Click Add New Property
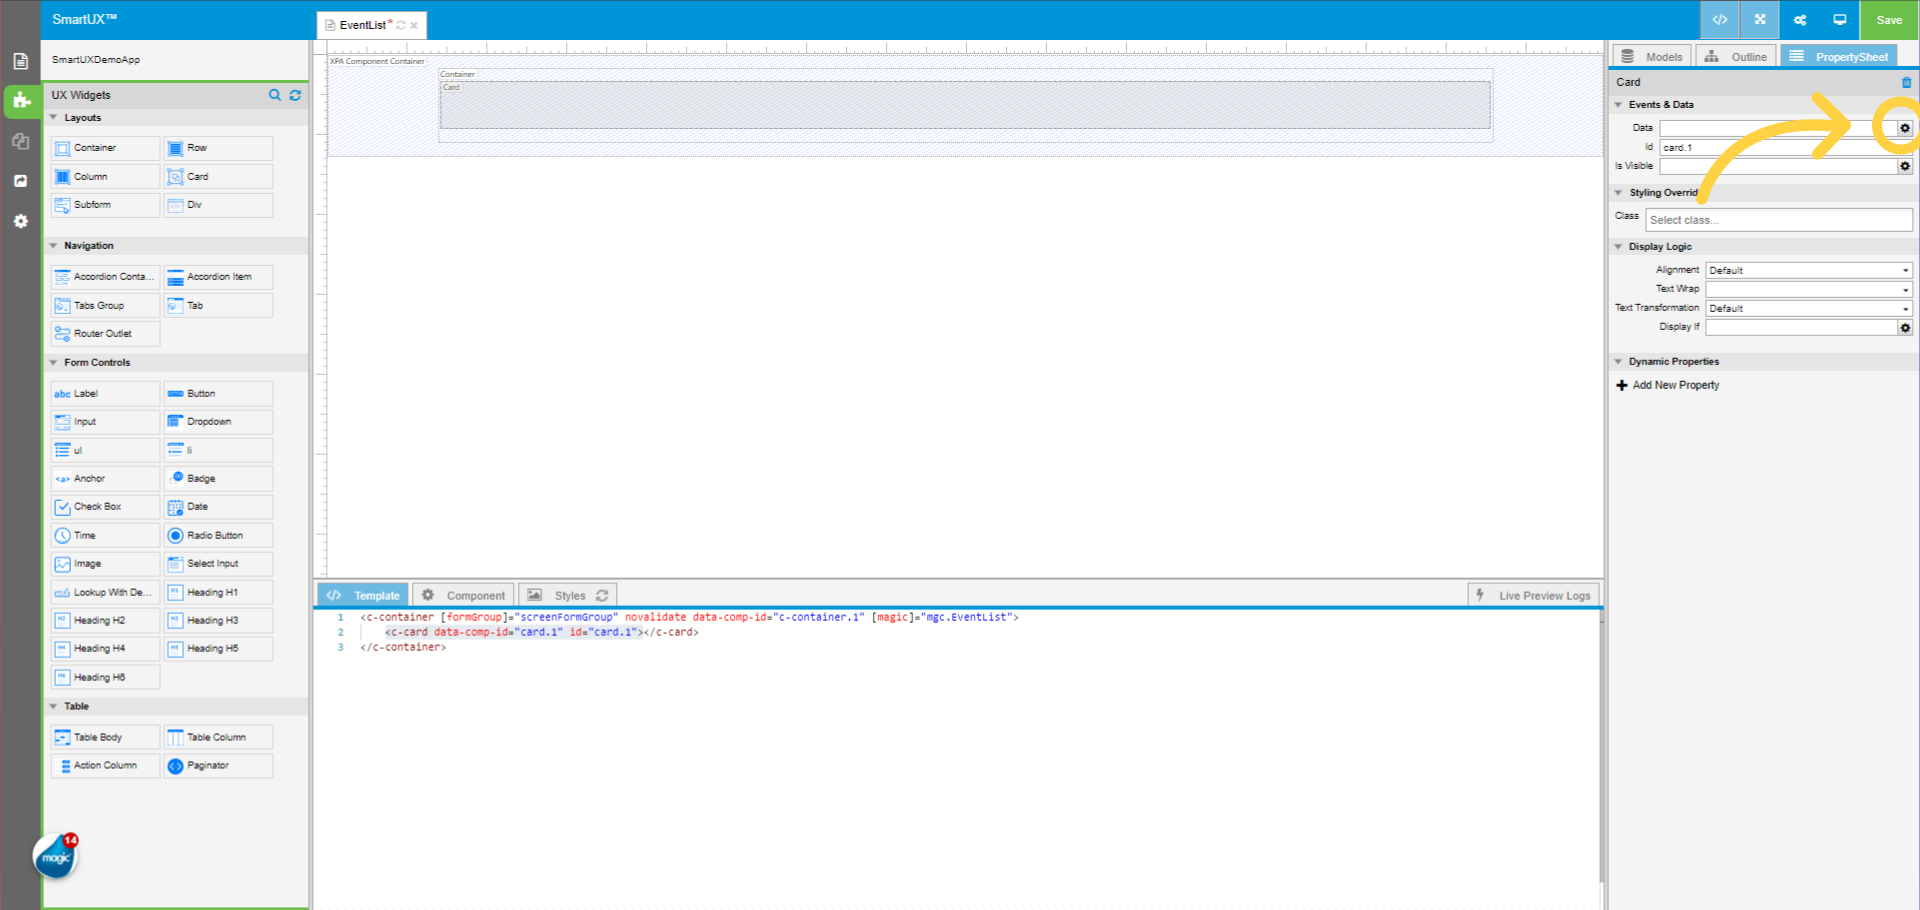Image resolution: width=1920 pixels, height=910 pixels. 1668,385
